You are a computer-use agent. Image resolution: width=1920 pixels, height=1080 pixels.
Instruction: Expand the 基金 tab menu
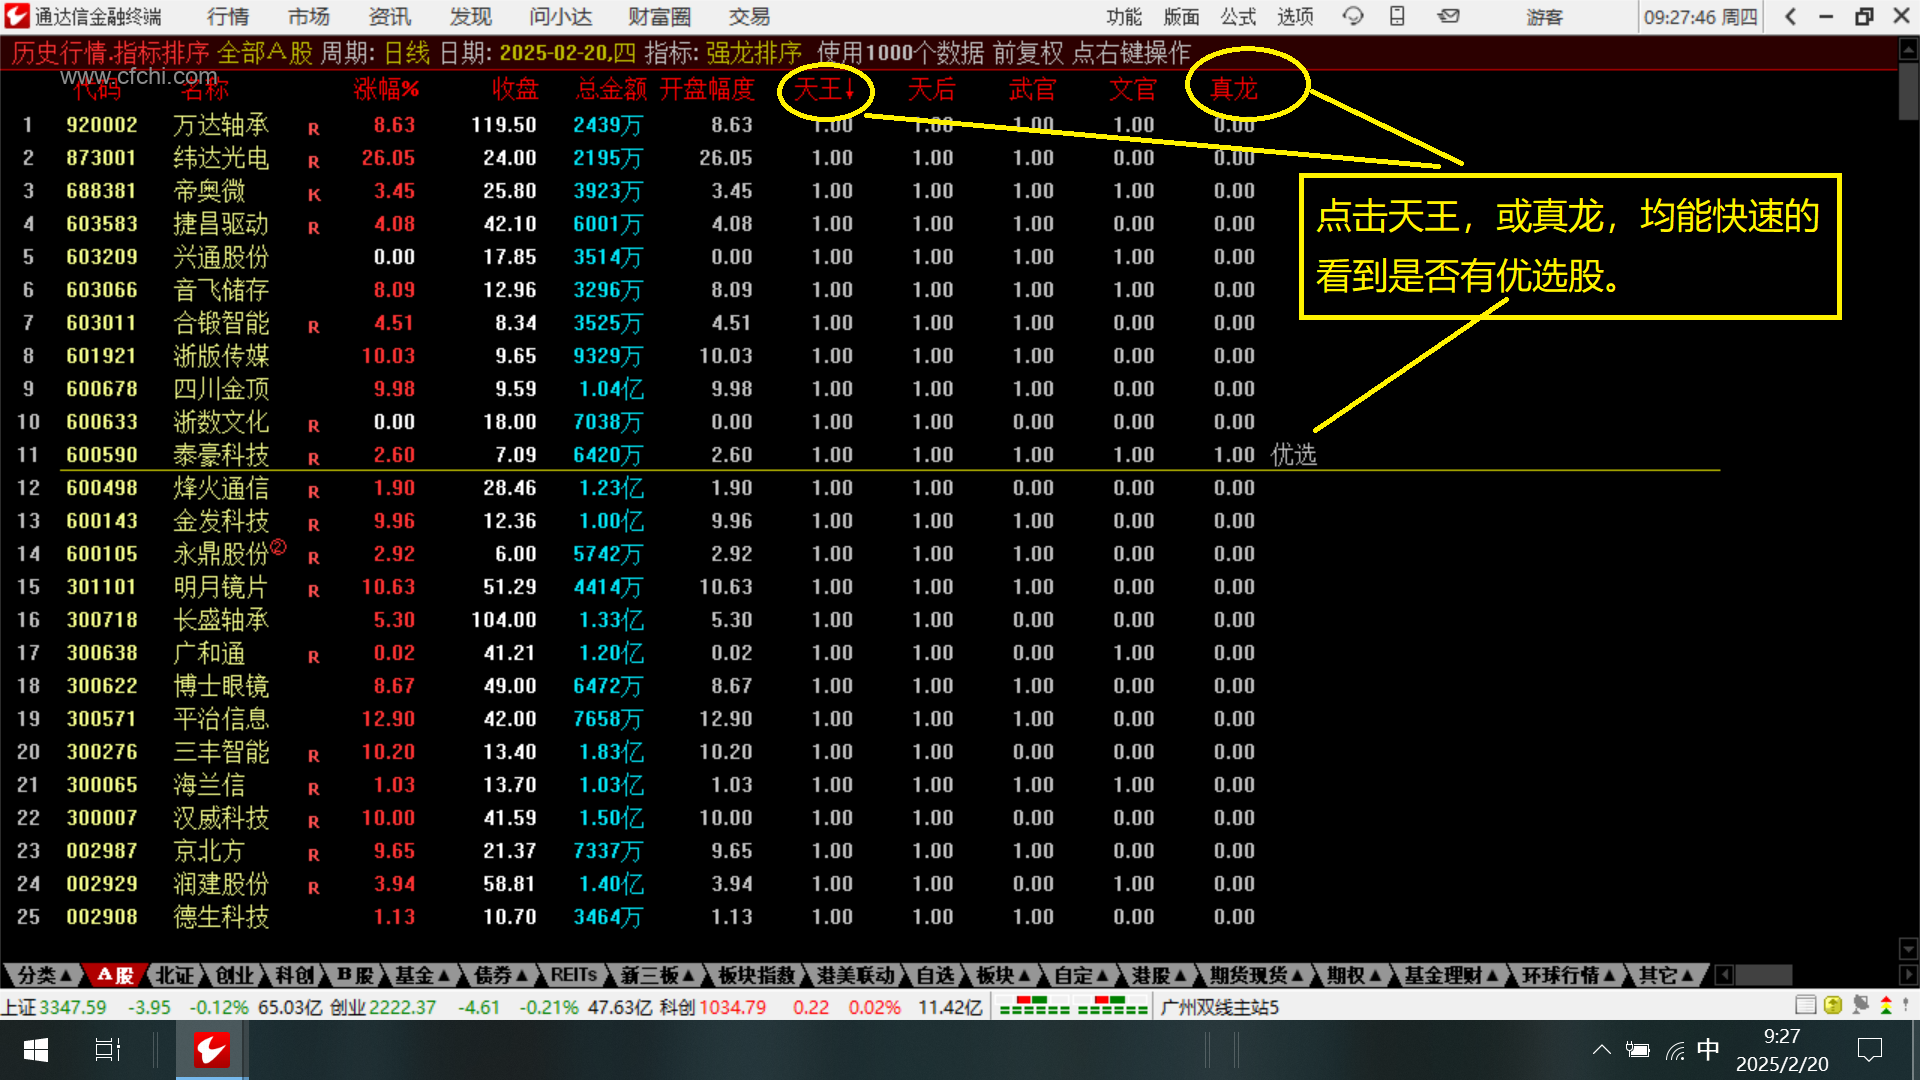click(421, 975)
